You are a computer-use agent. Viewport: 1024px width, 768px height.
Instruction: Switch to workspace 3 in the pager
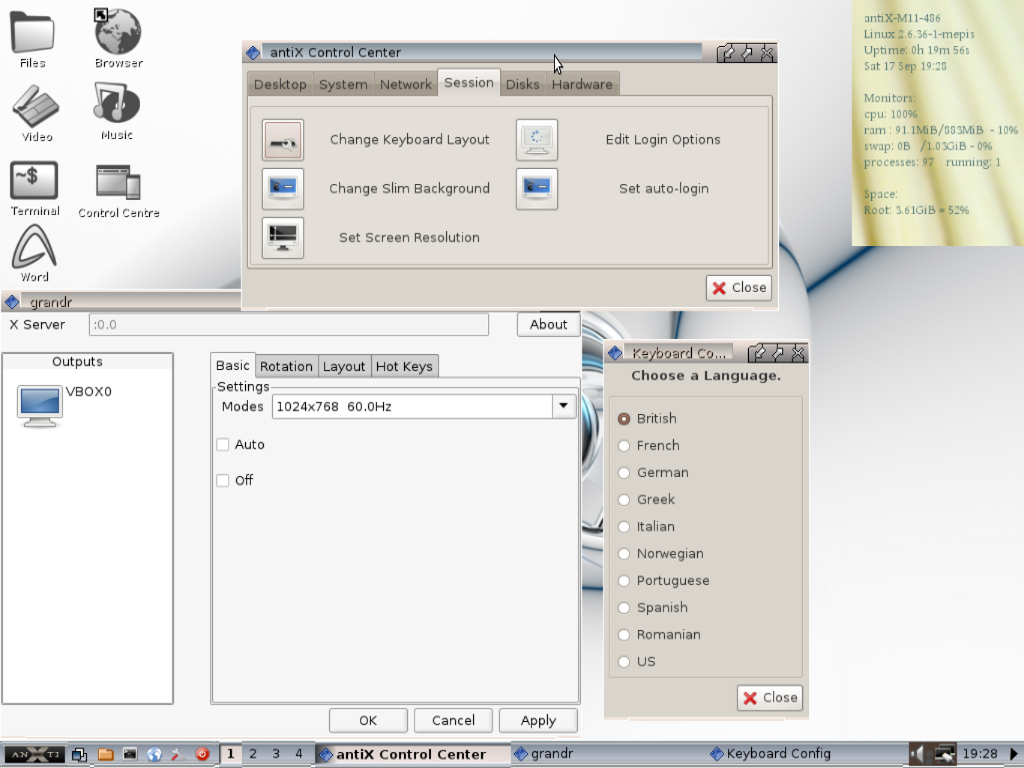[276, 754]
